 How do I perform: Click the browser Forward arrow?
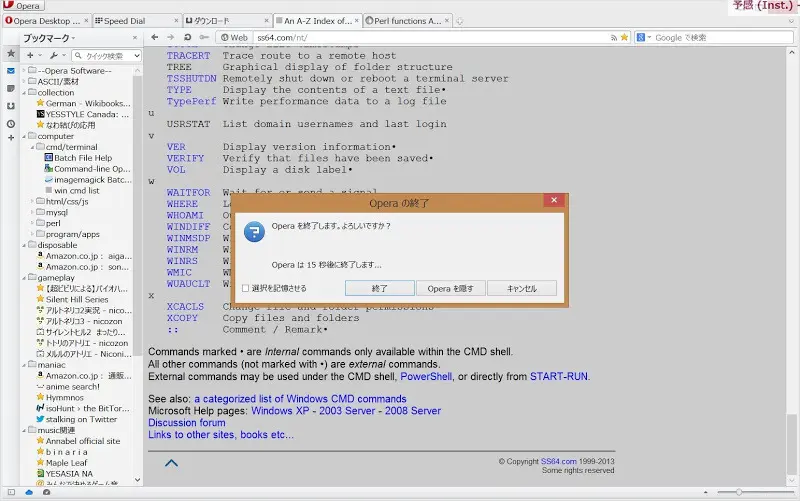pos(170,37)
